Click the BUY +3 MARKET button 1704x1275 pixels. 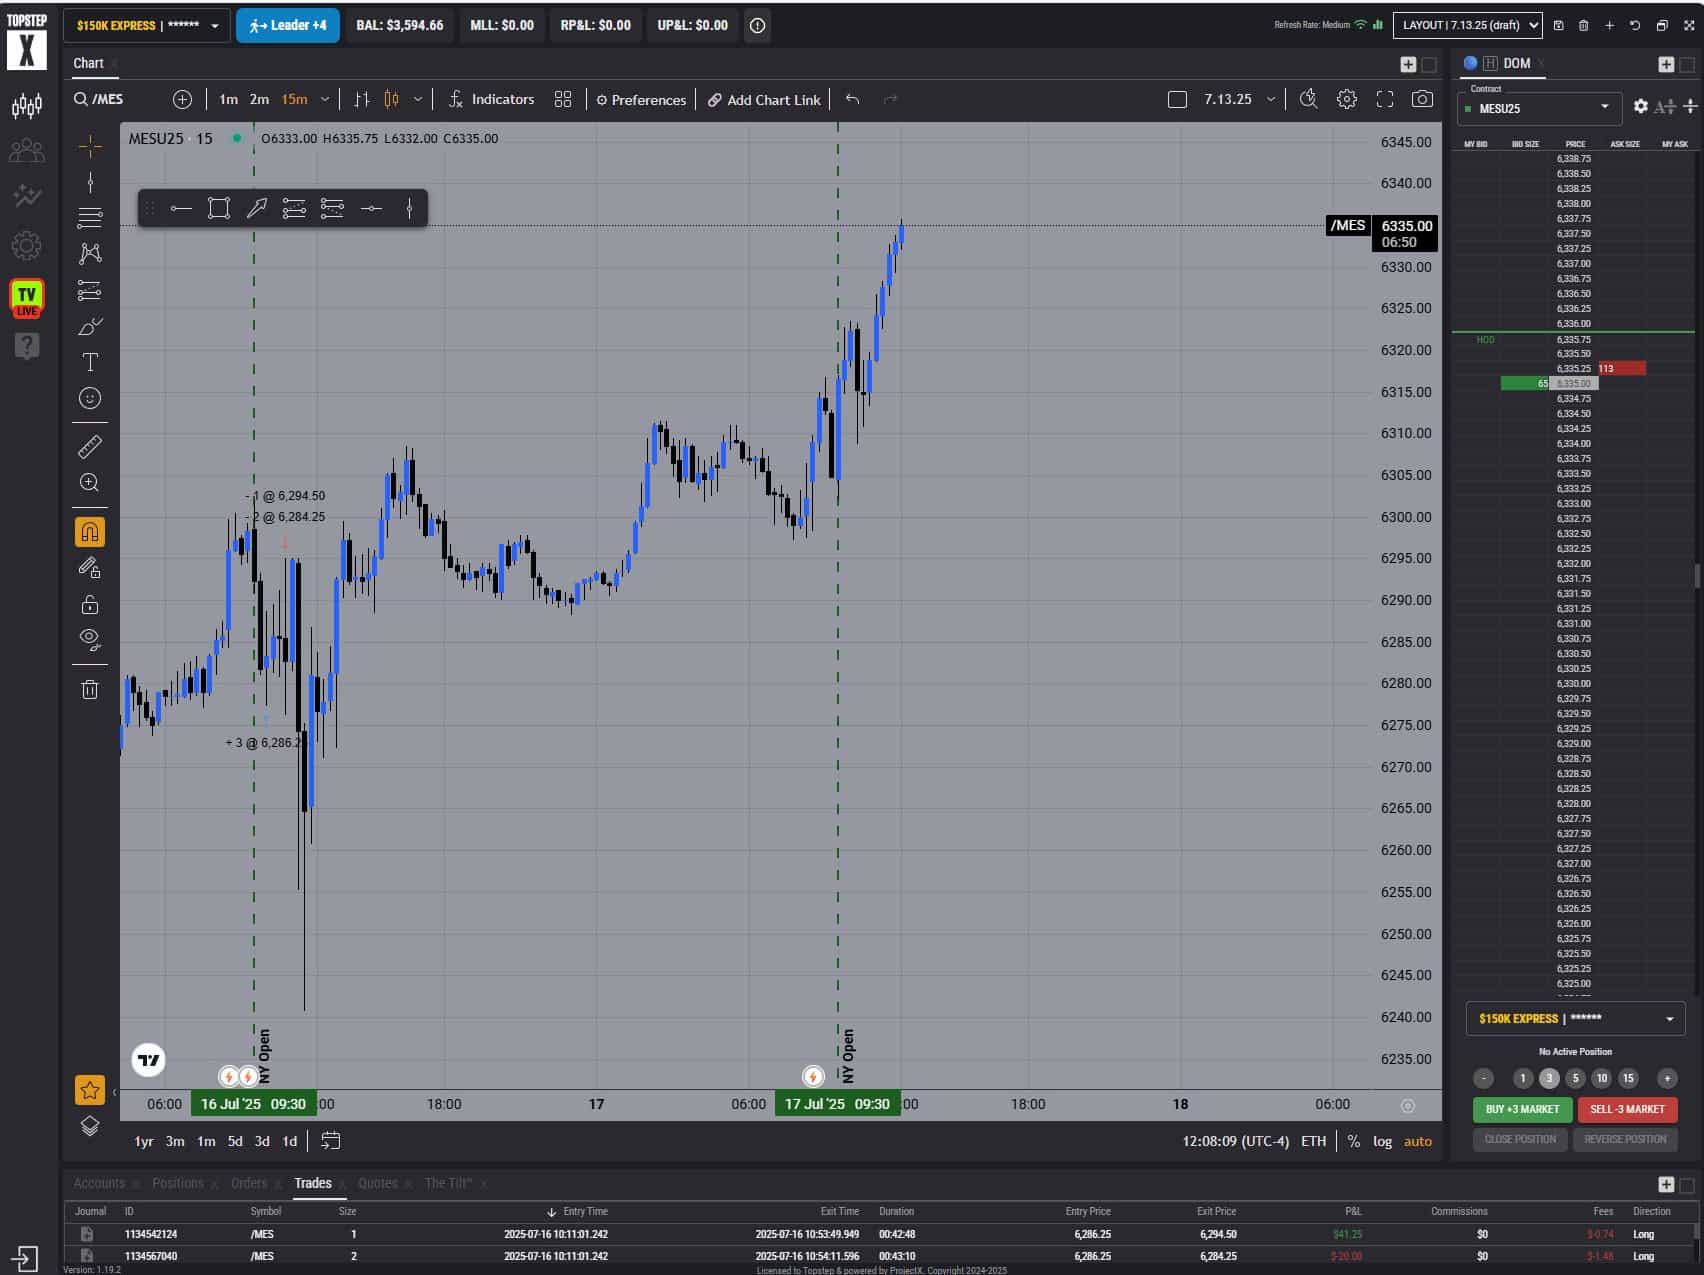(x=1522, y=1109)
